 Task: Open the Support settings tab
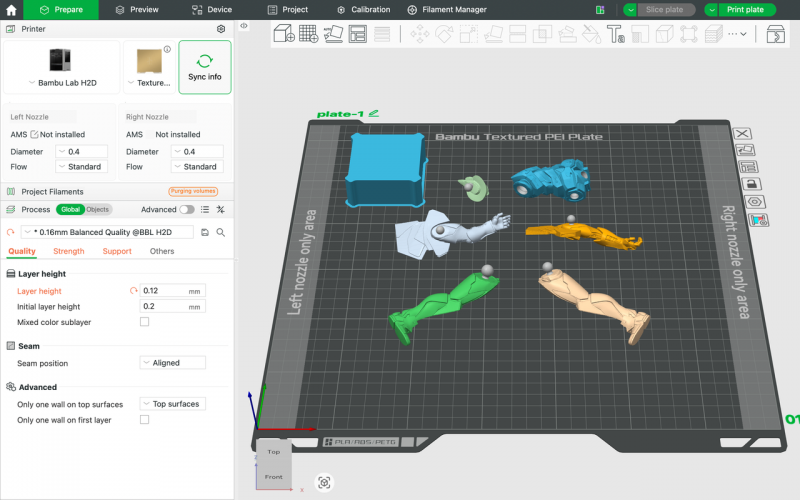pyautogui.click(x=117, y=251)
